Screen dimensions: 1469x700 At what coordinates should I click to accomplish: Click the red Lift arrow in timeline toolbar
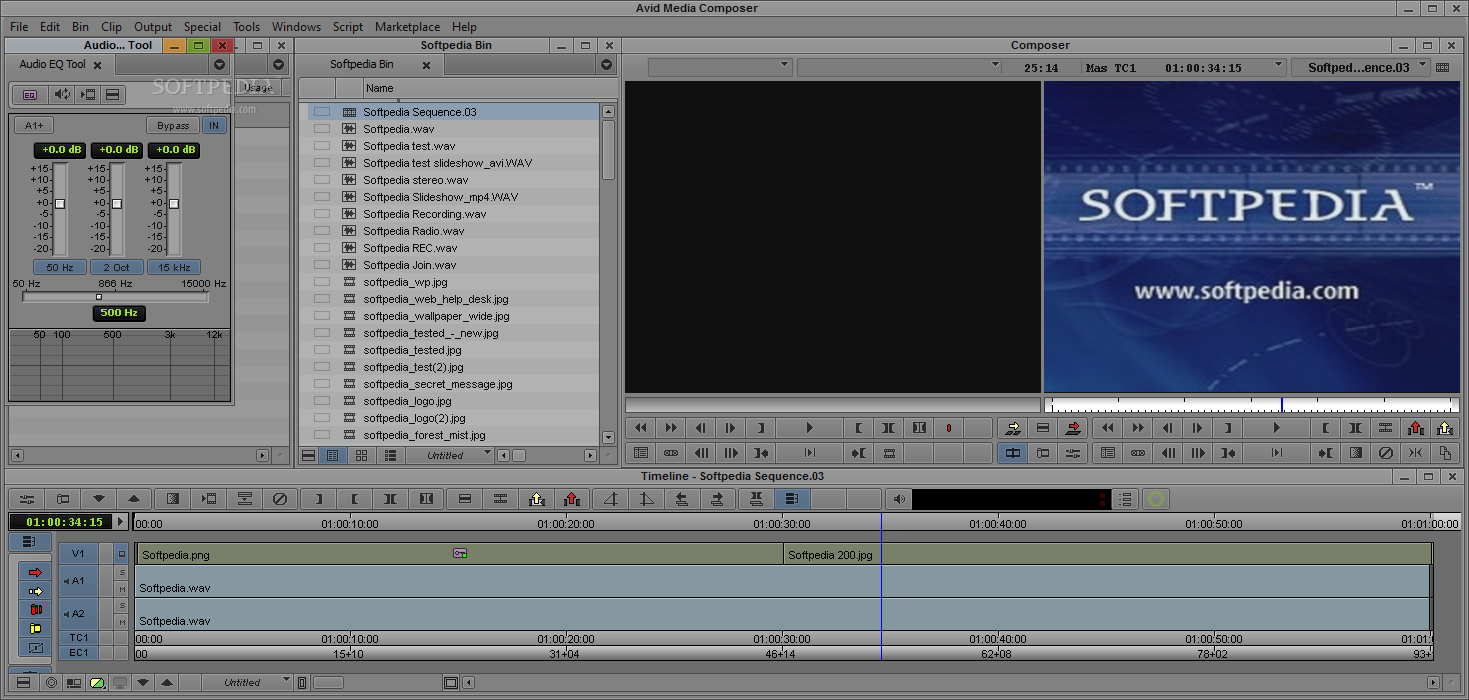click(x=572, y=498)
